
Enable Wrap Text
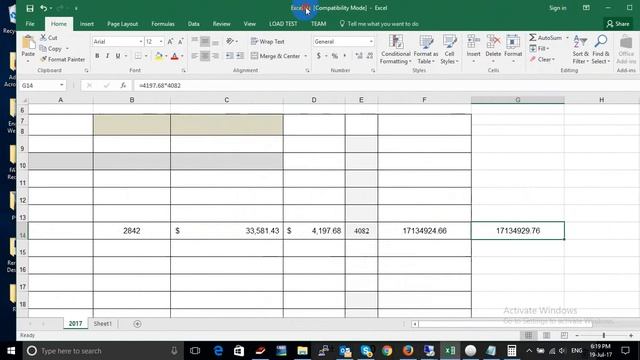267,42
